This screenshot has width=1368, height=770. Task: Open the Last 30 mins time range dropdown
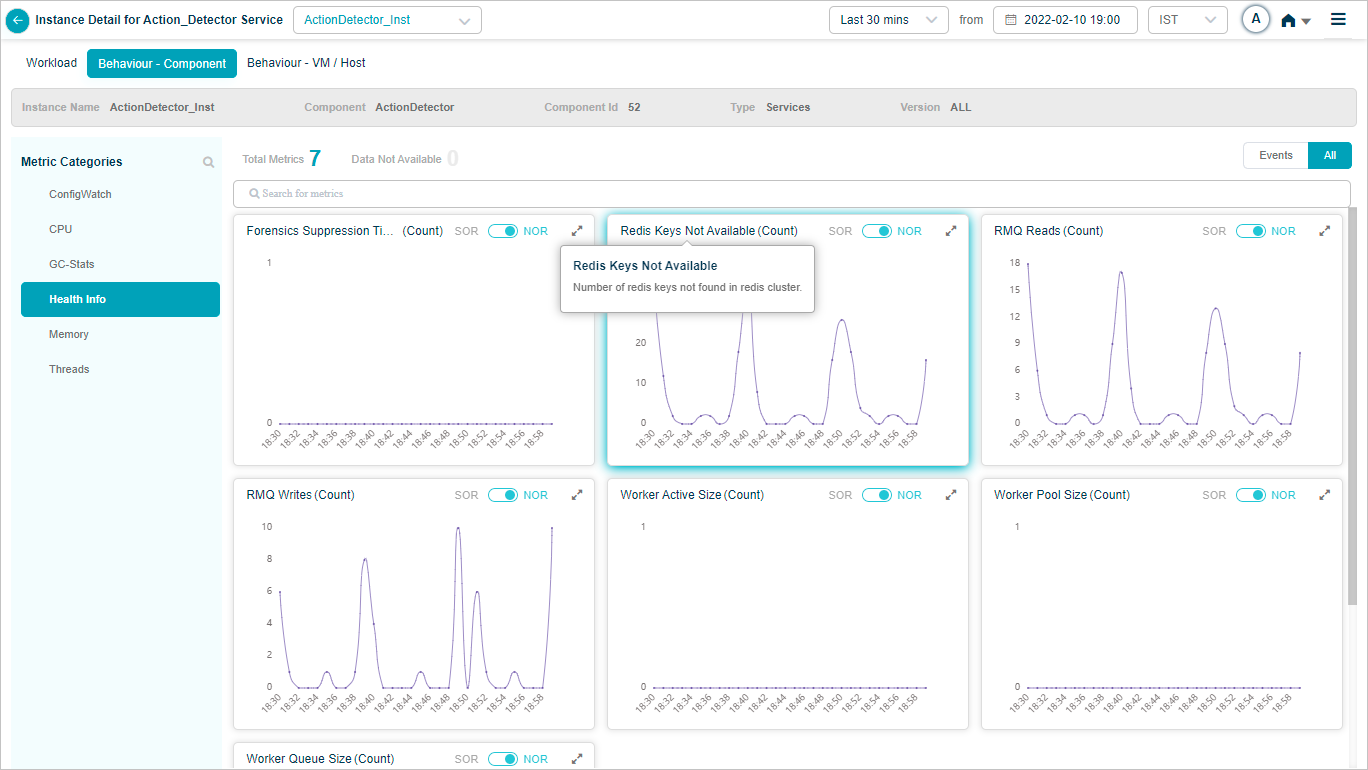click(888, 20)
